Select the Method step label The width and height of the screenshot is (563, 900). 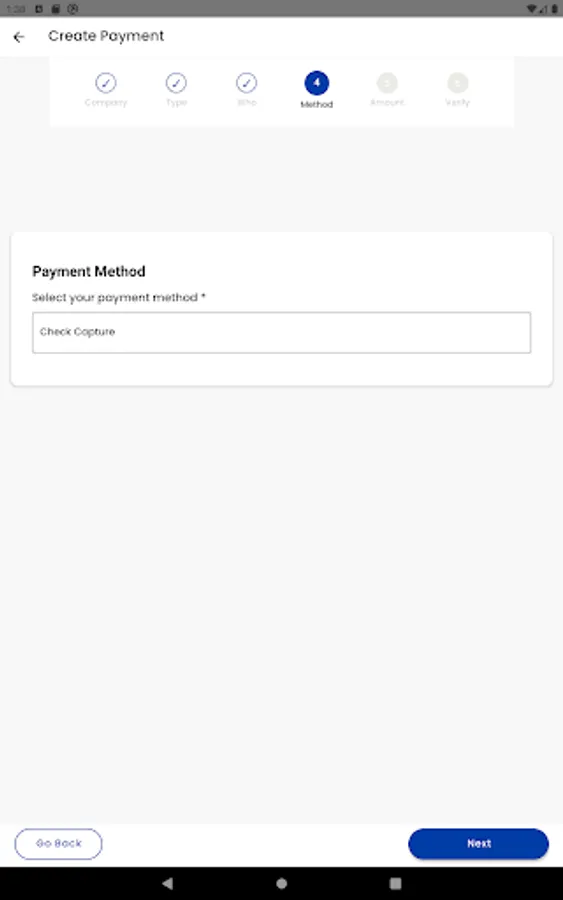[x=317, y=104]
